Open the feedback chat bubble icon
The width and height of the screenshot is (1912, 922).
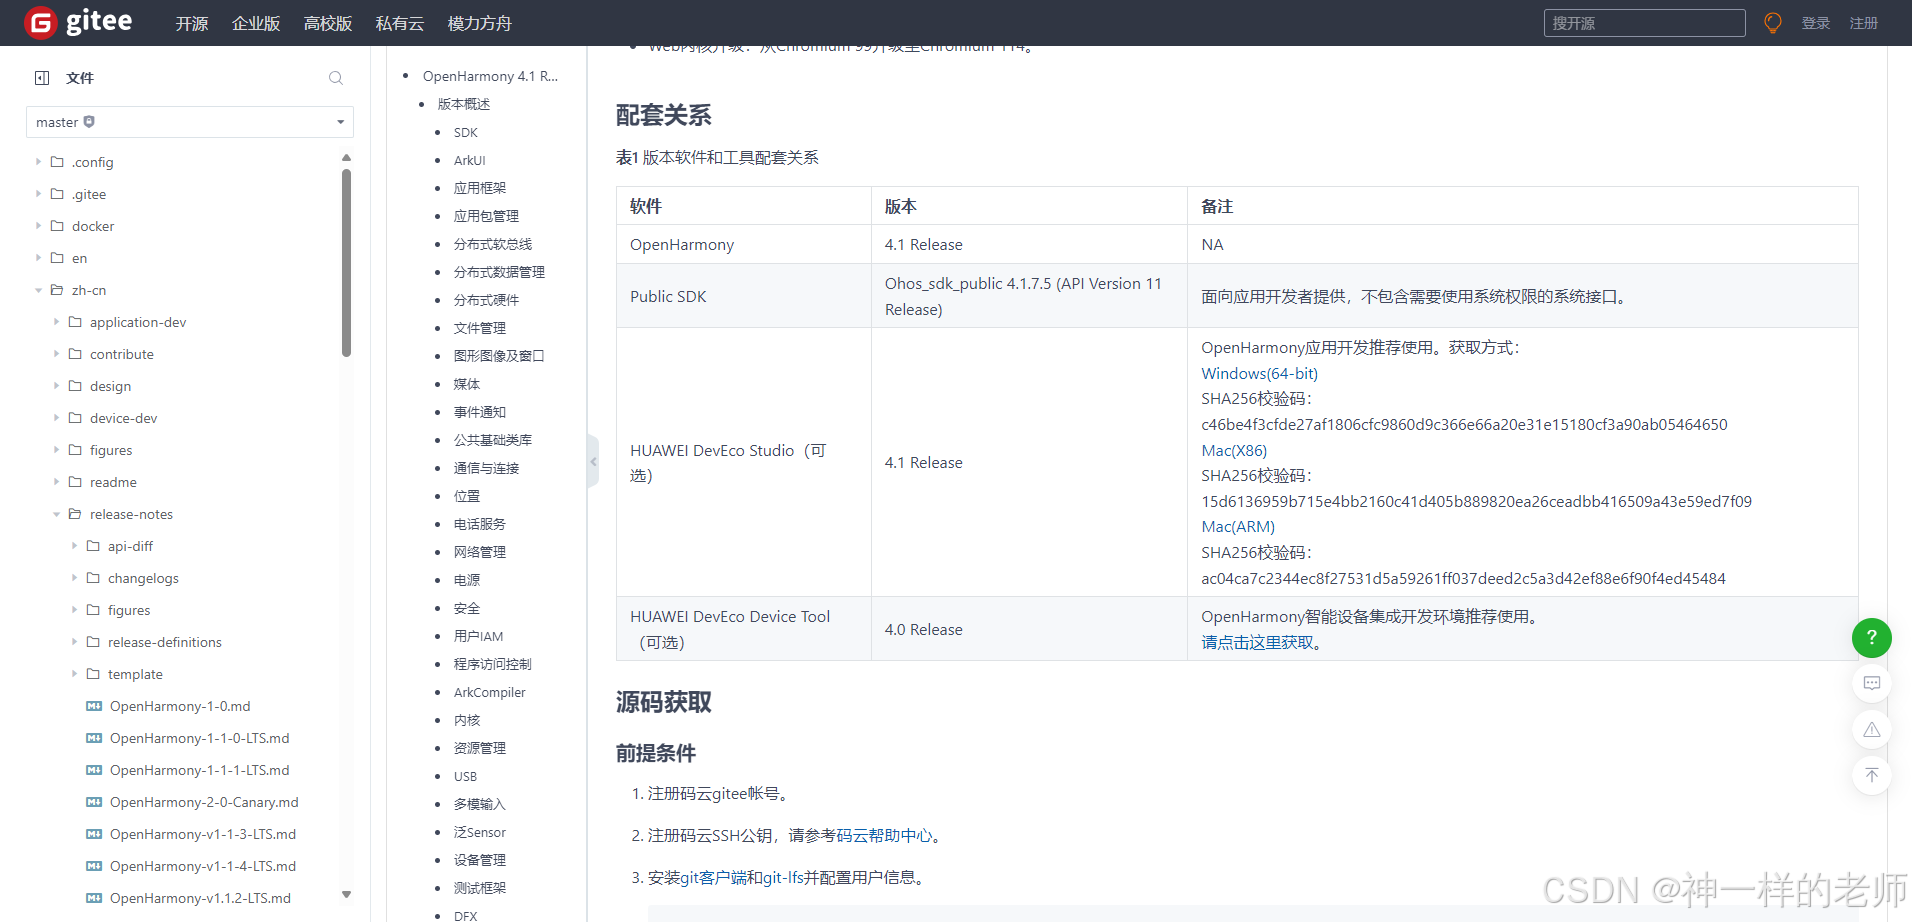[1872, 683]
